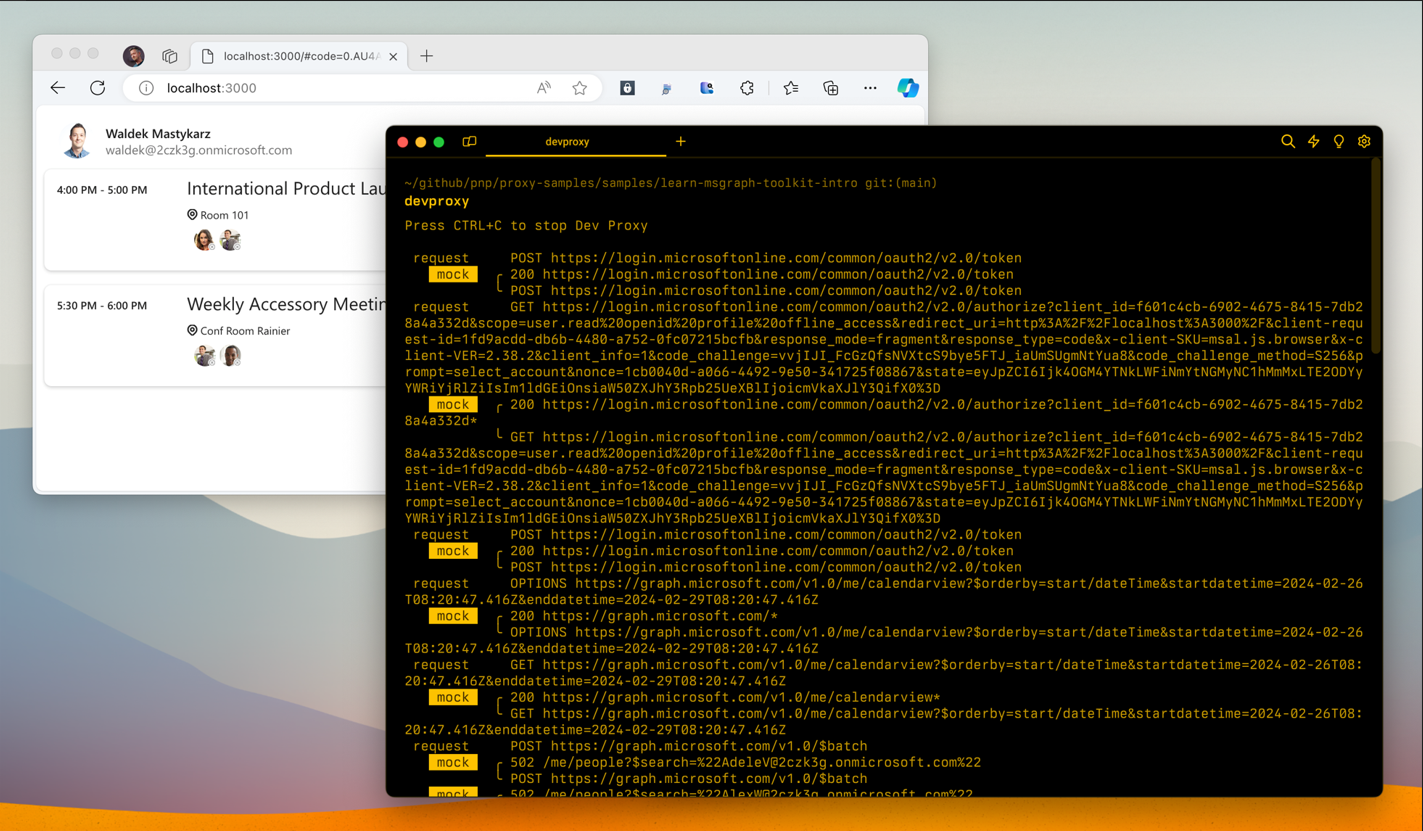Open the favorites star-list icon in toolbar

tap(790, 88)
